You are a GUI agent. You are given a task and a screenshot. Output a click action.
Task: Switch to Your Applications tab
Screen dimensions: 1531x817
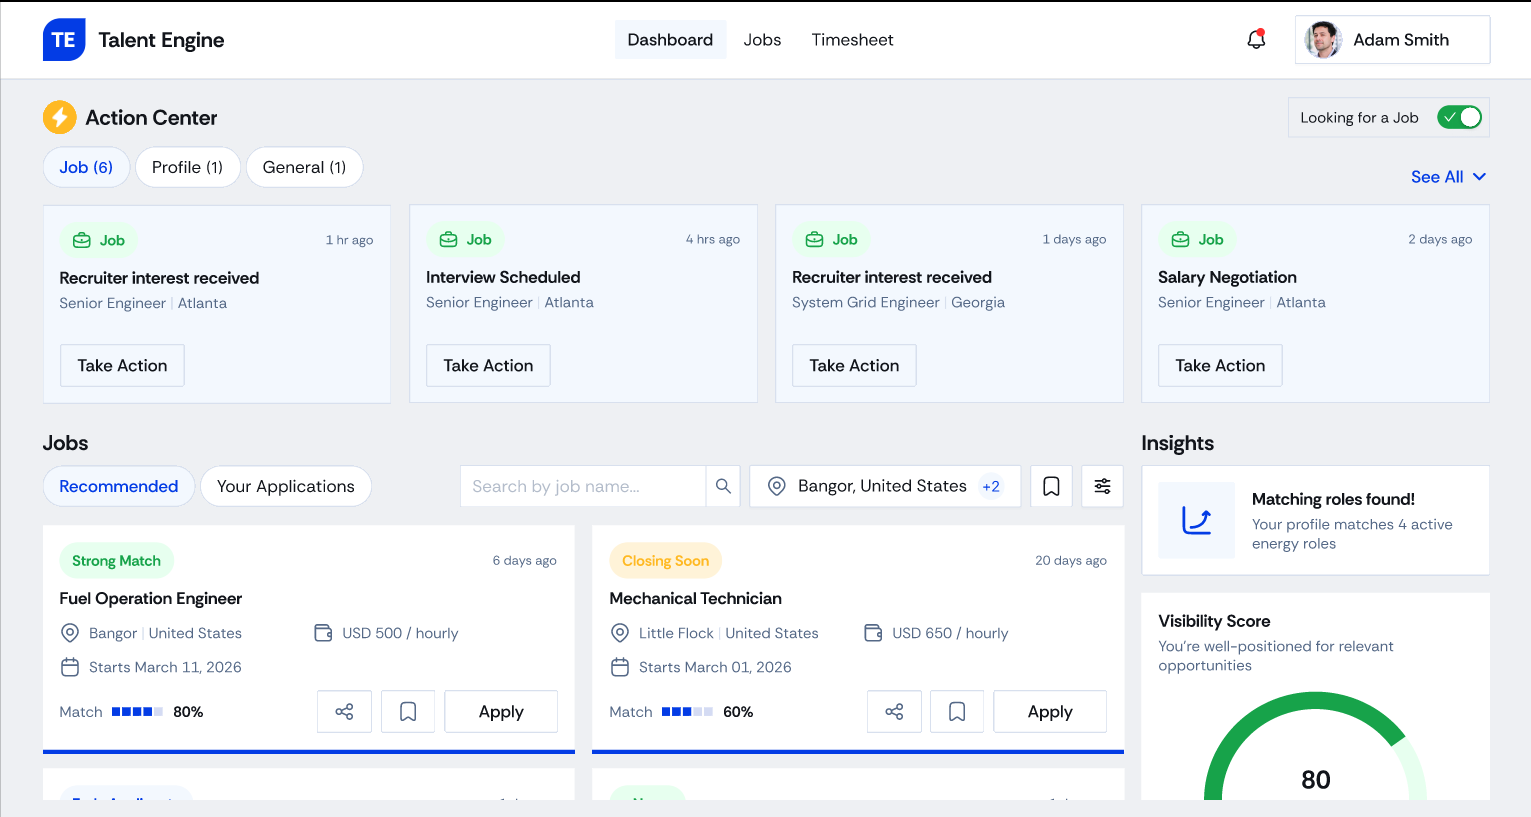(285, 486)
